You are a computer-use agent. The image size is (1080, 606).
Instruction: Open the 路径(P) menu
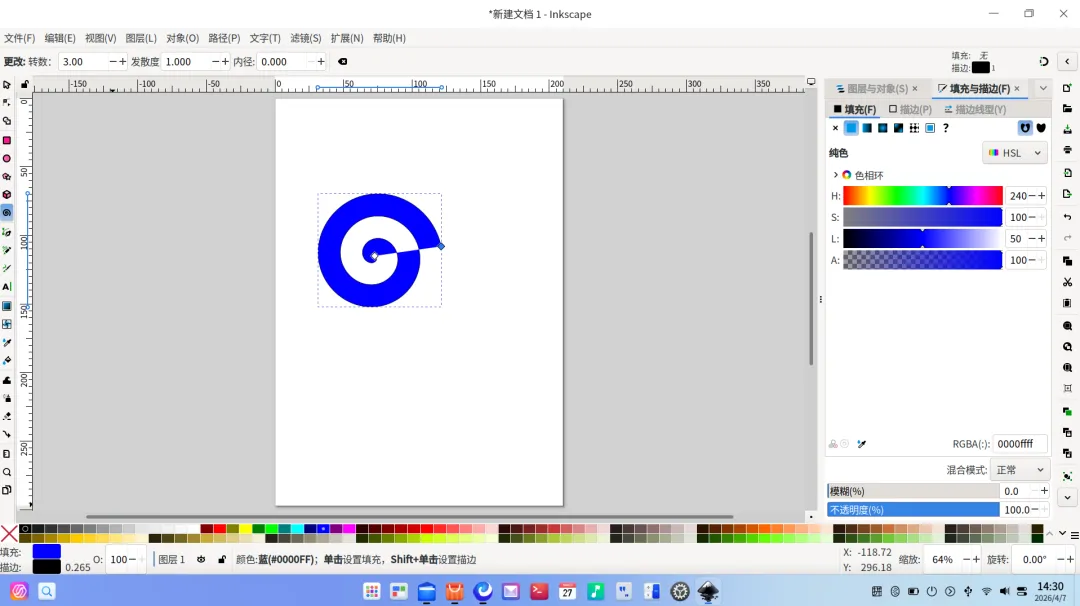[x=225, y=38]
